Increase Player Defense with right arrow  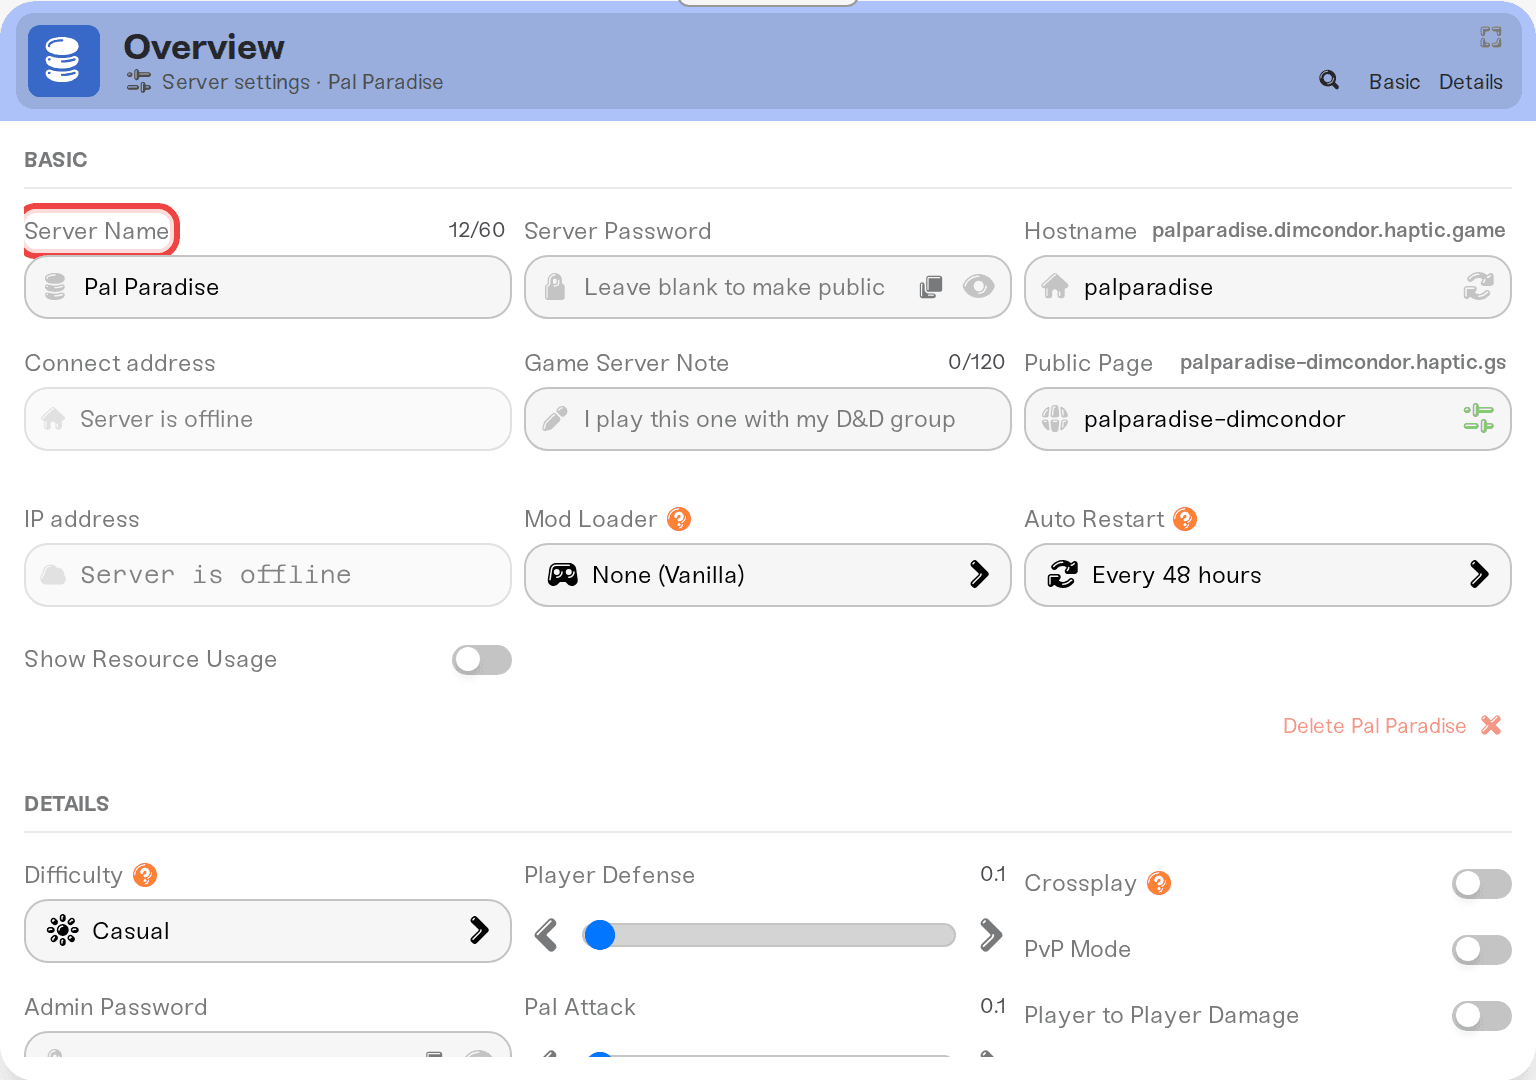[x=991, y=935]
